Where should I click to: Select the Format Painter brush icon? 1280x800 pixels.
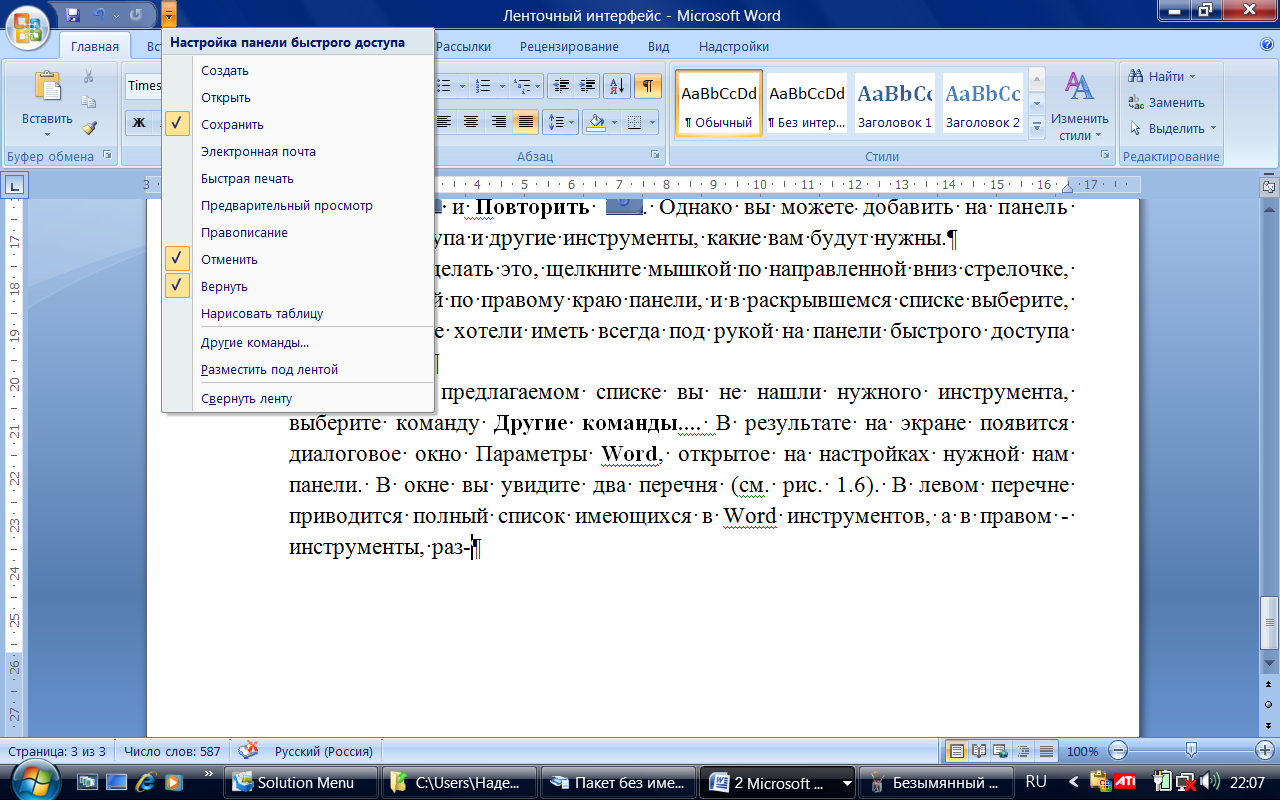[x=89, y=128]
